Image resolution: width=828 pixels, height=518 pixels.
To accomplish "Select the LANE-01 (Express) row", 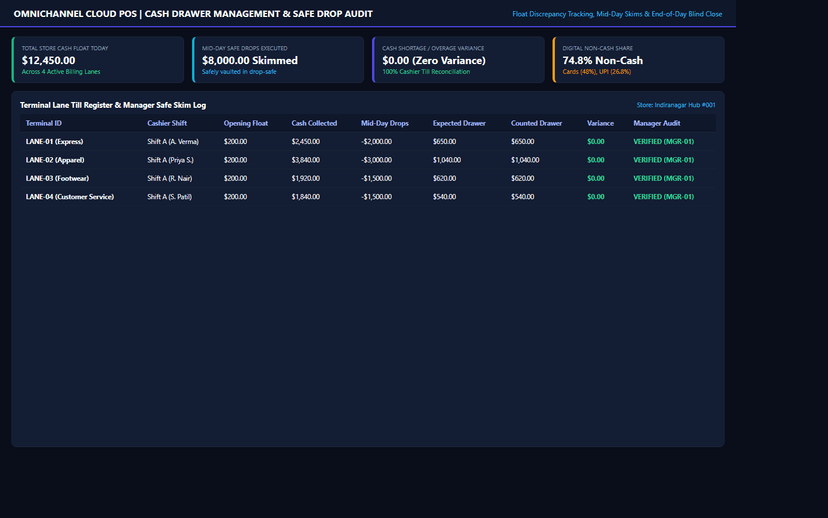I will (368, 142).
